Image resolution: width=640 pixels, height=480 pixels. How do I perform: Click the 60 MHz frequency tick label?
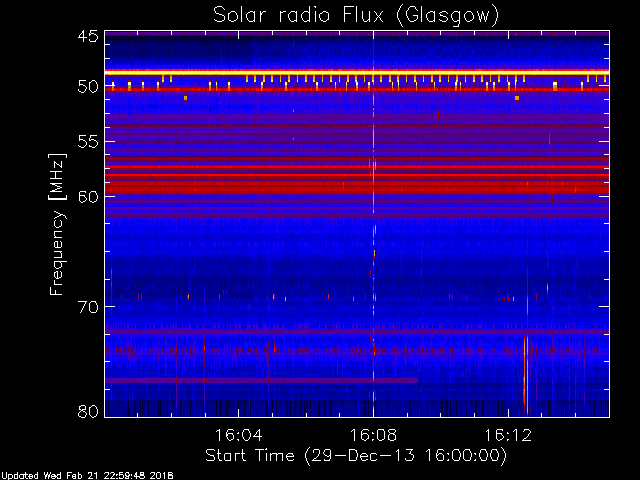tap(88, 197)
